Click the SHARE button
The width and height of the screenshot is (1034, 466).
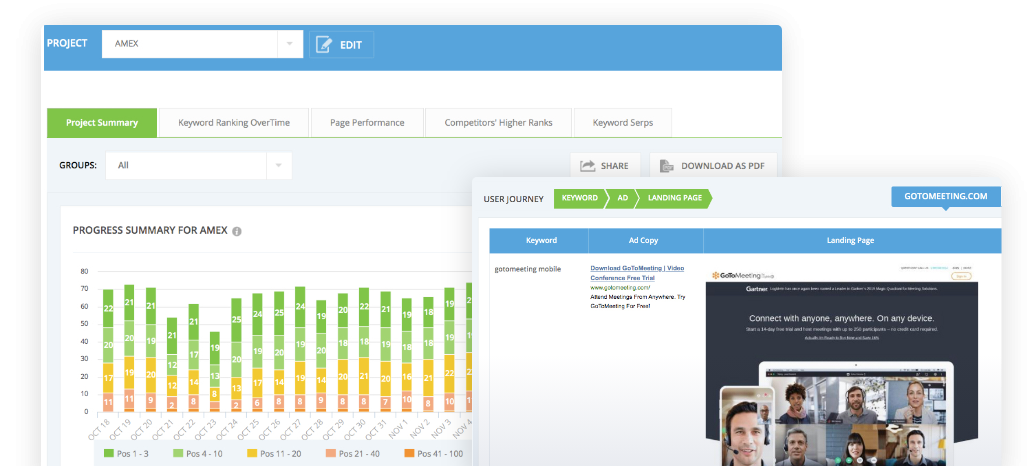[x=605, y=166]
